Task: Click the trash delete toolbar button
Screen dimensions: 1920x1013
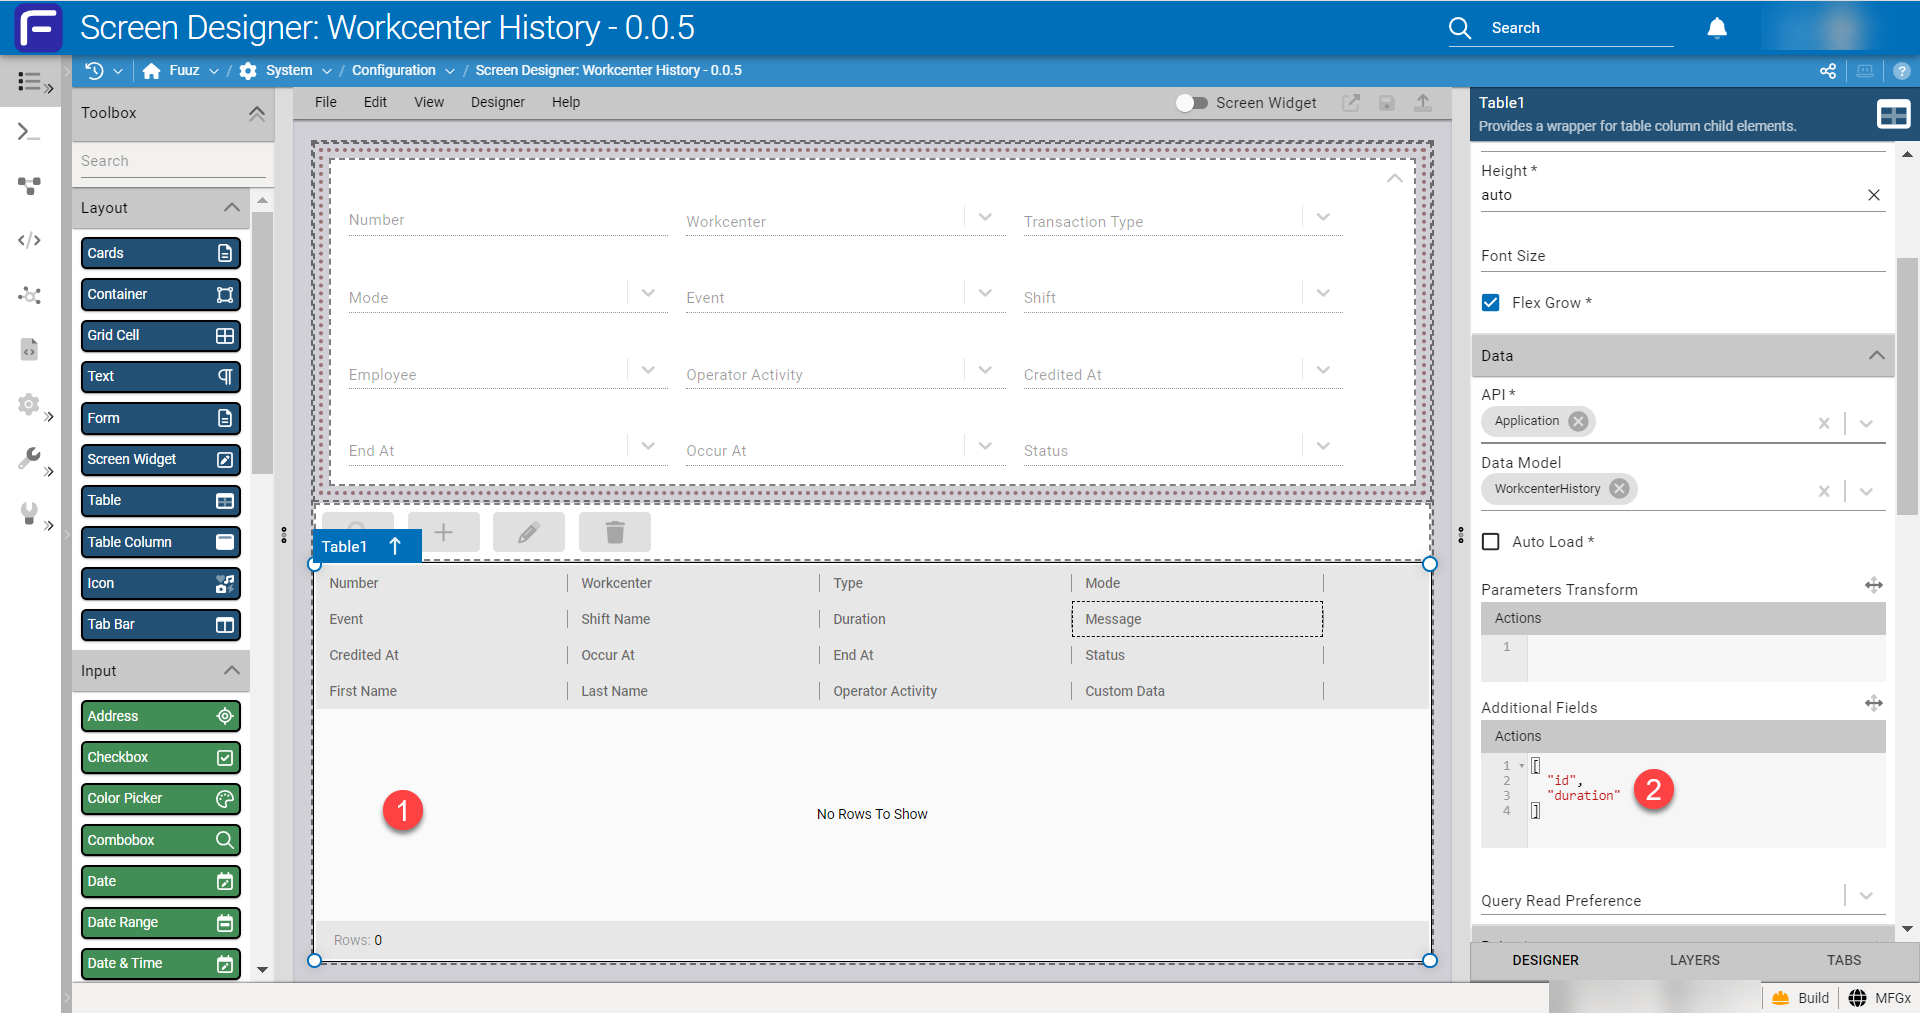Action: point(615,532)
